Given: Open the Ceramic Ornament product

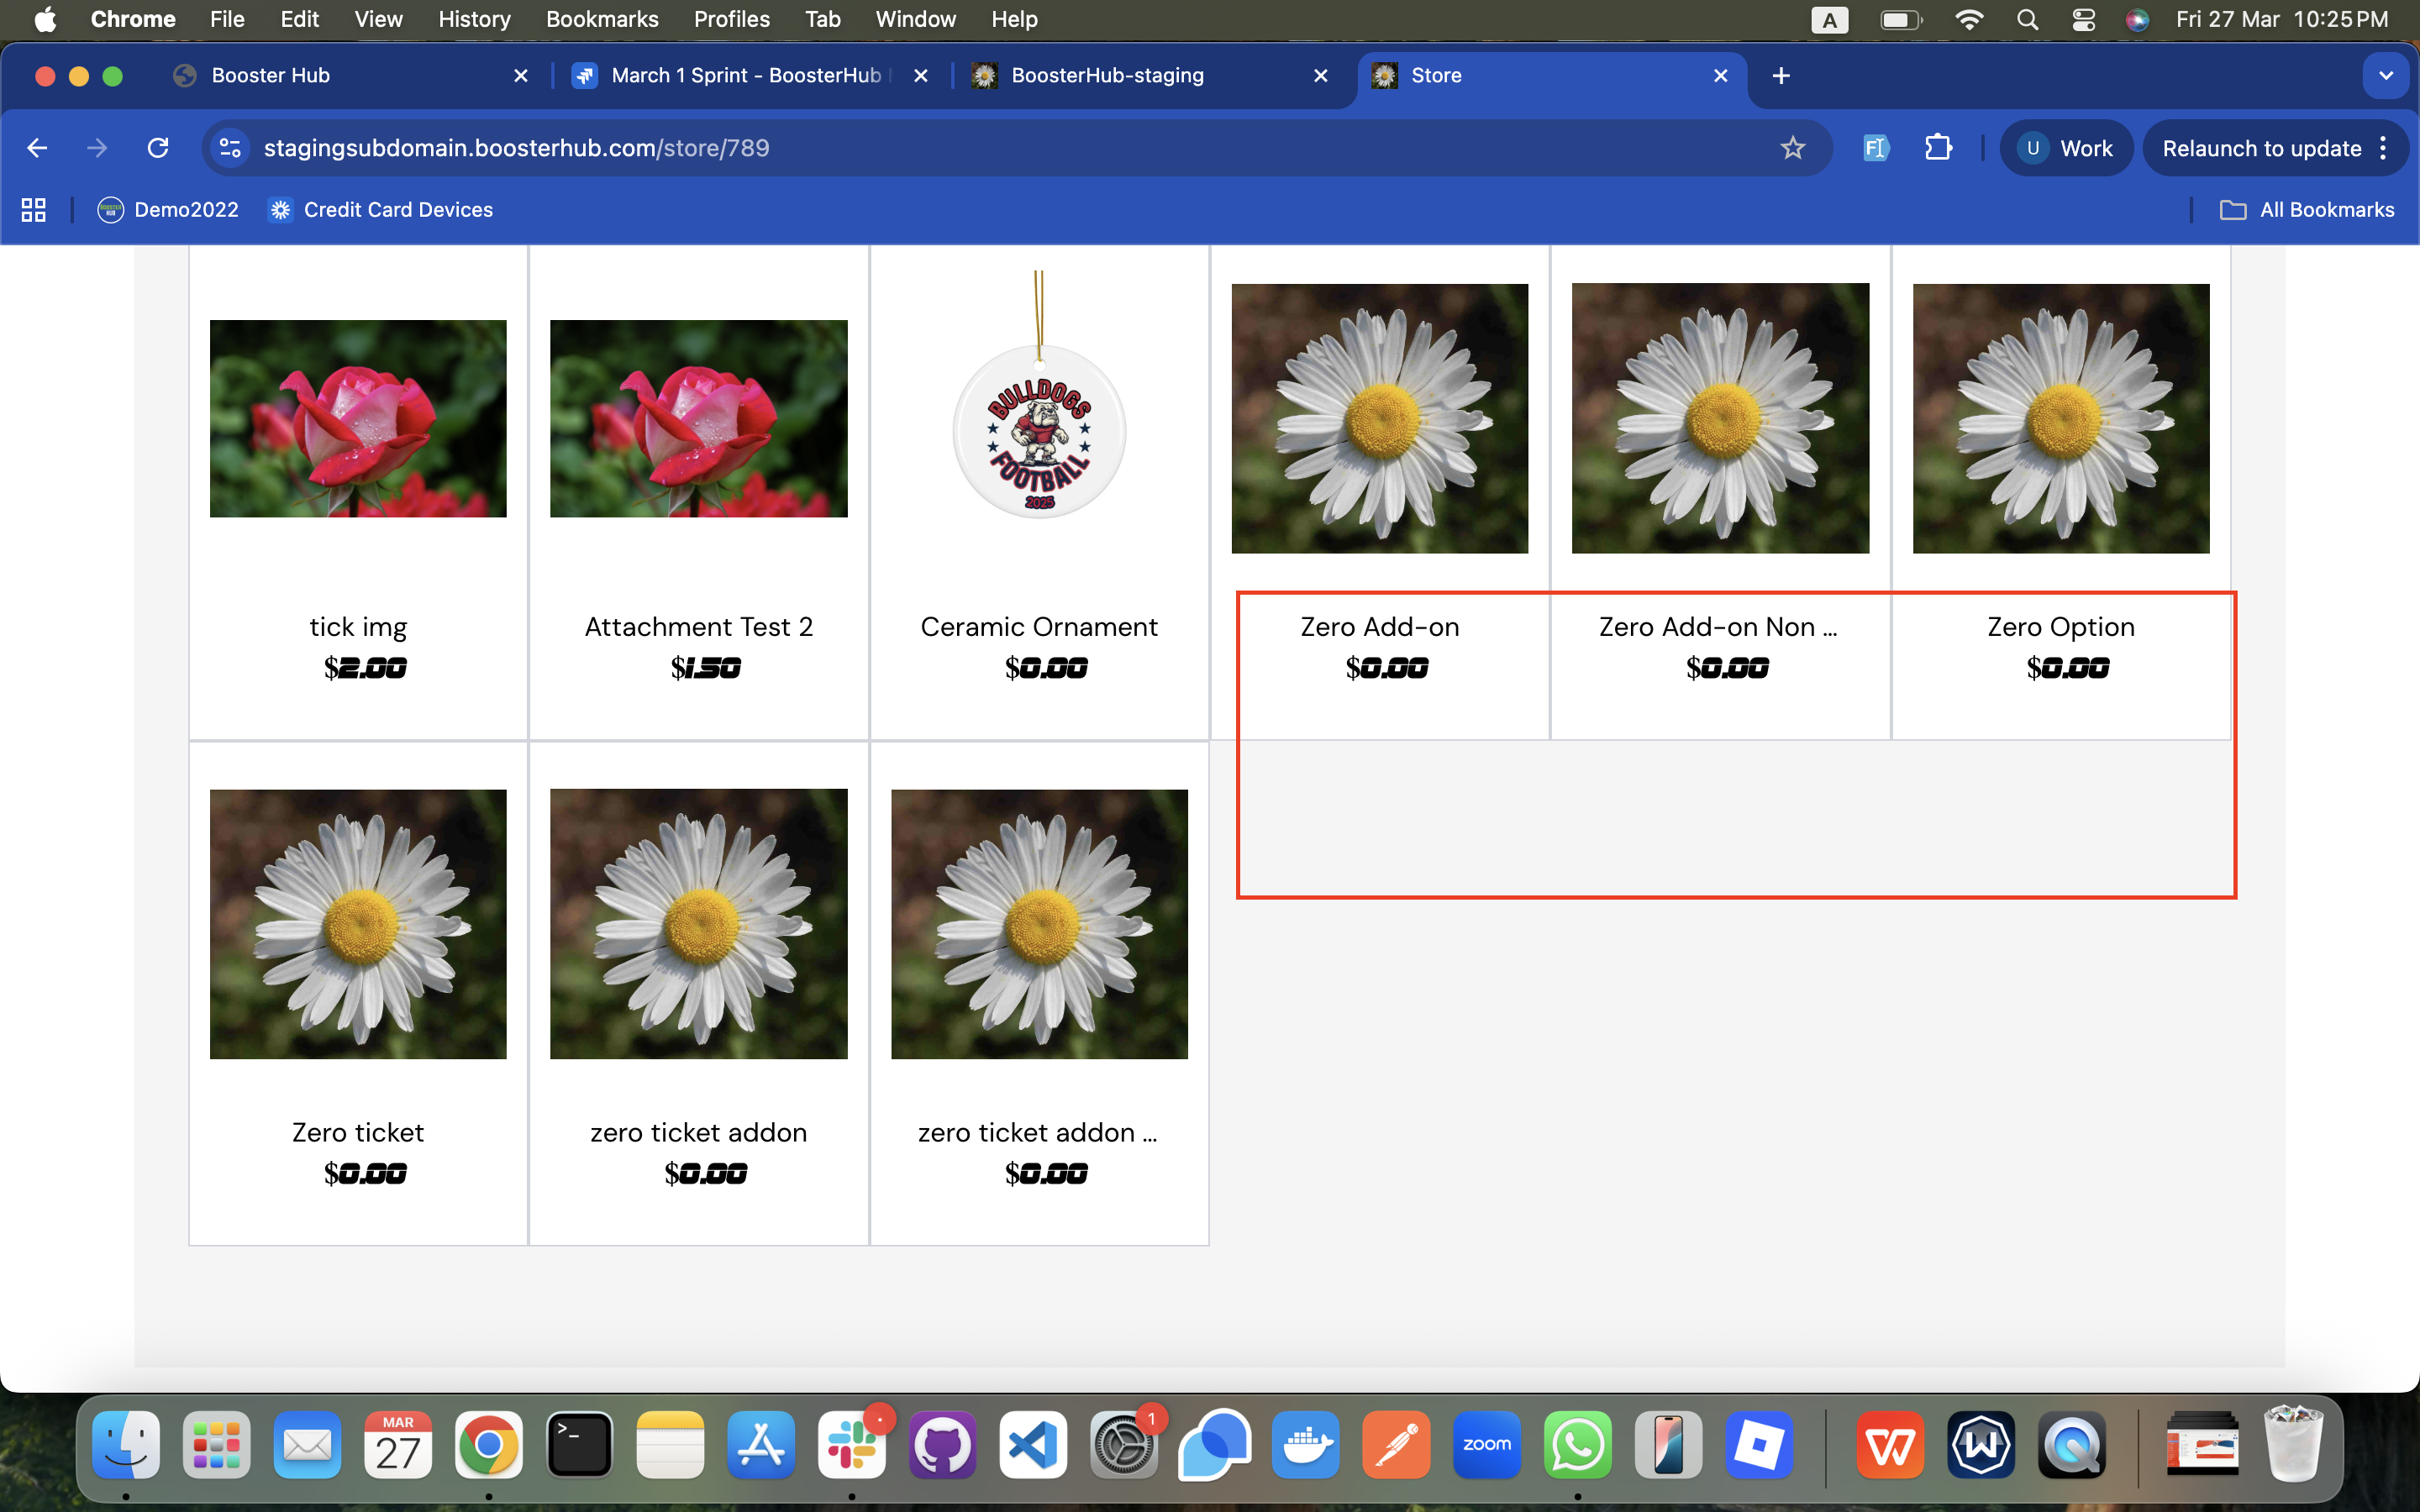Looking at the screenshot, I should point(1039,492).
